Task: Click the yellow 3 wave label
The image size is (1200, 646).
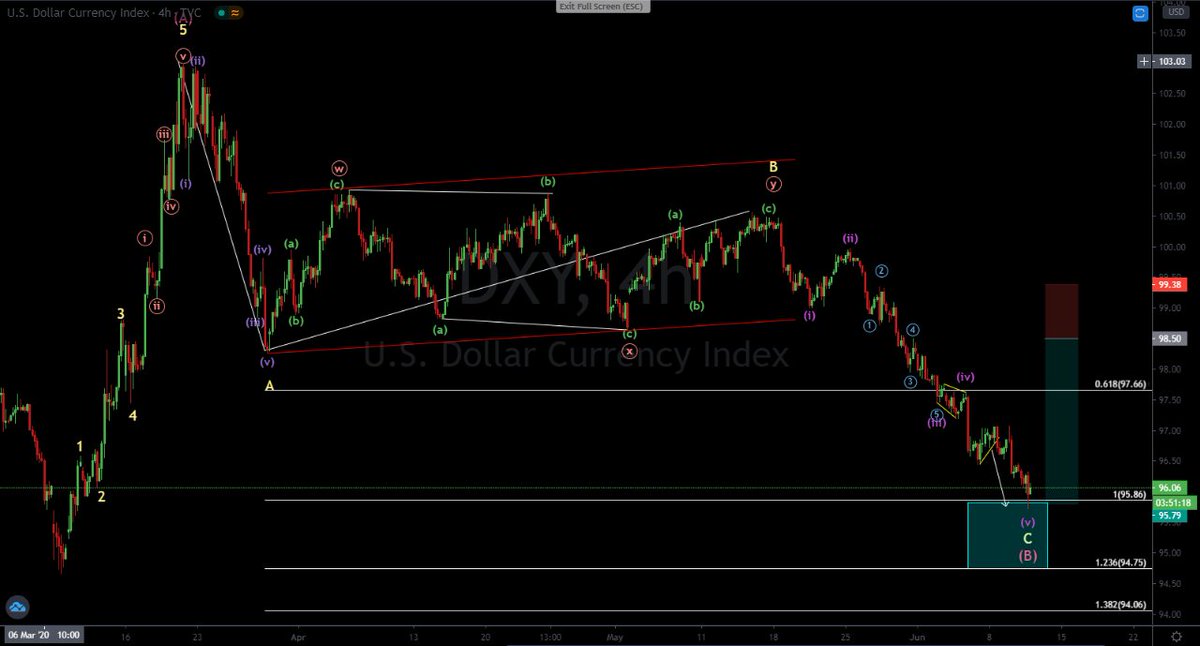Action: pos(121,314)
